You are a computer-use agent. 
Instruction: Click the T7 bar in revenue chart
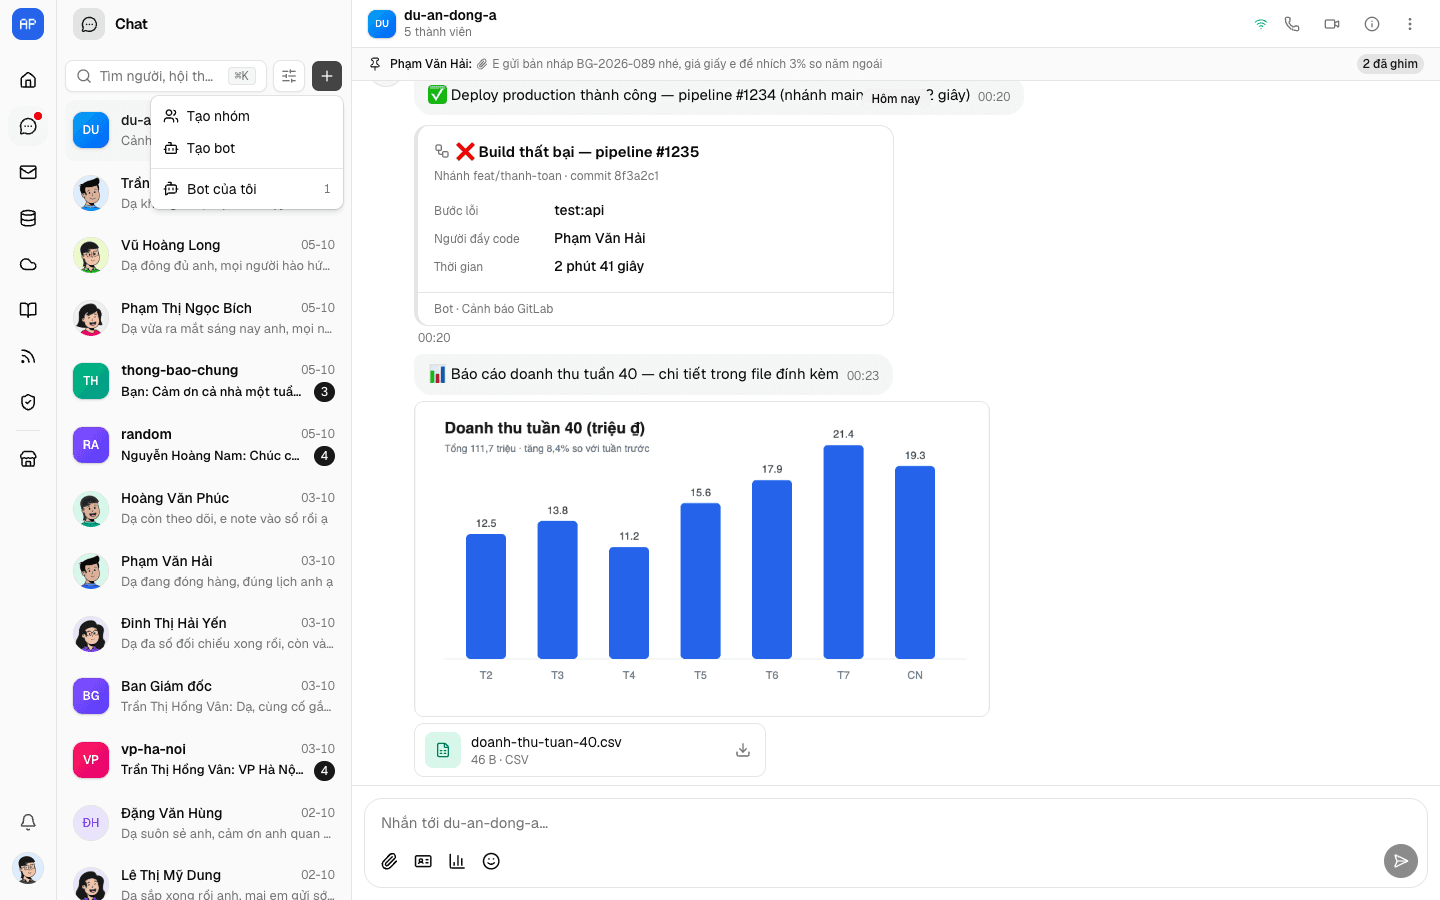[x=843, y=552]
